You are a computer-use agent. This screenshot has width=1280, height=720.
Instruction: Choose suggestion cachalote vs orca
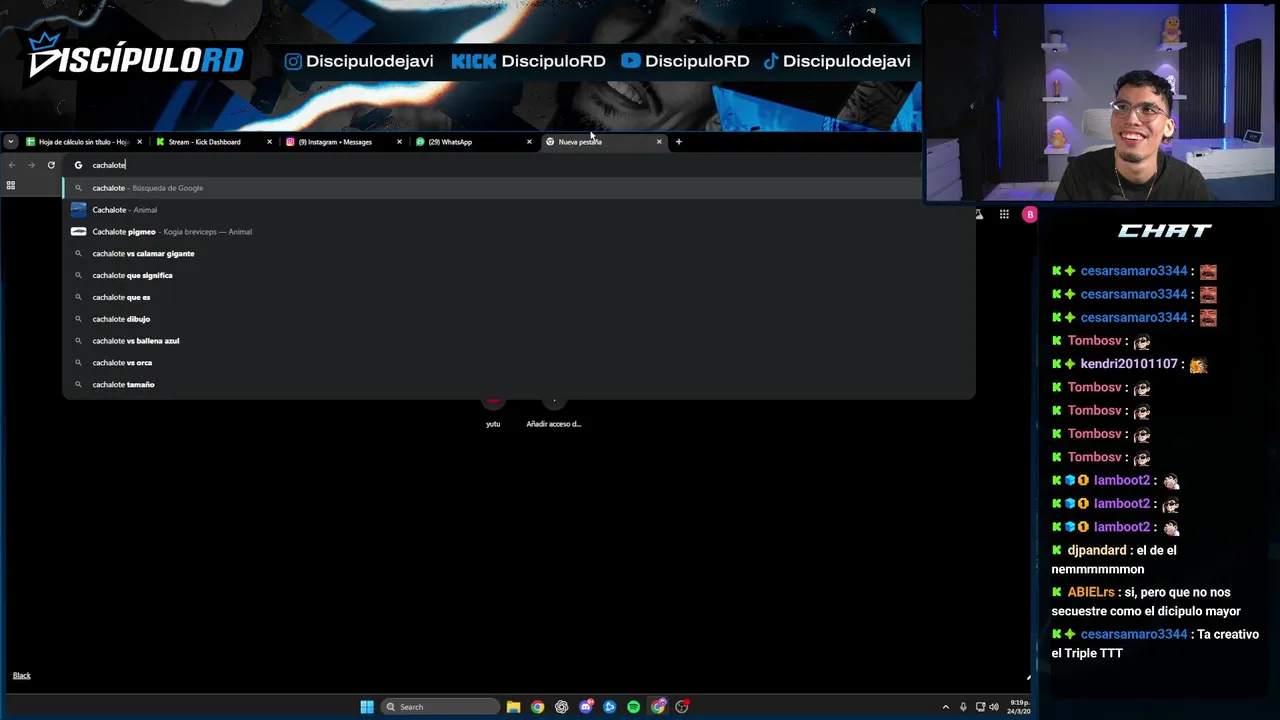pyautogui.click(x=519, y=363)
